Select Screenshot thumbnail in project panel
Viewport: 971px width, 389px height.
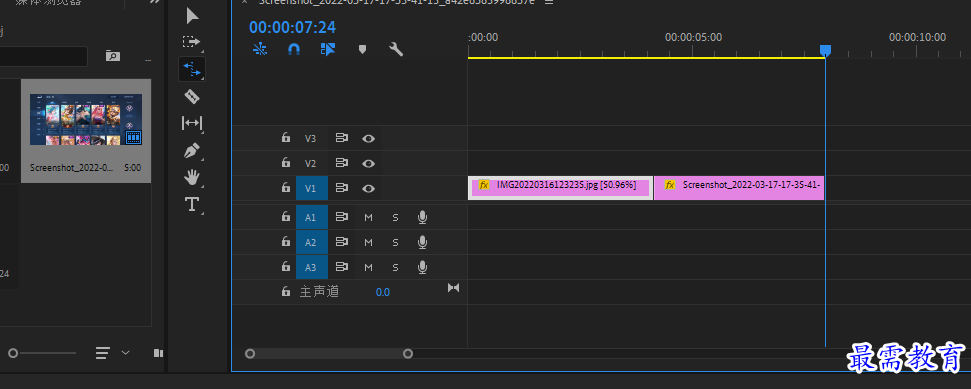[86, 120]
